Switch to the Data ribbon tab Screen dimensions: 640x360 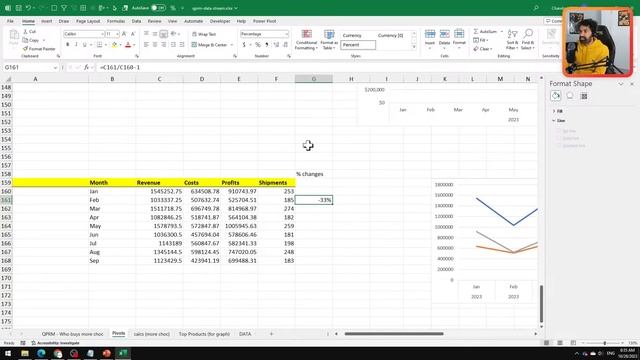[136, 21]
